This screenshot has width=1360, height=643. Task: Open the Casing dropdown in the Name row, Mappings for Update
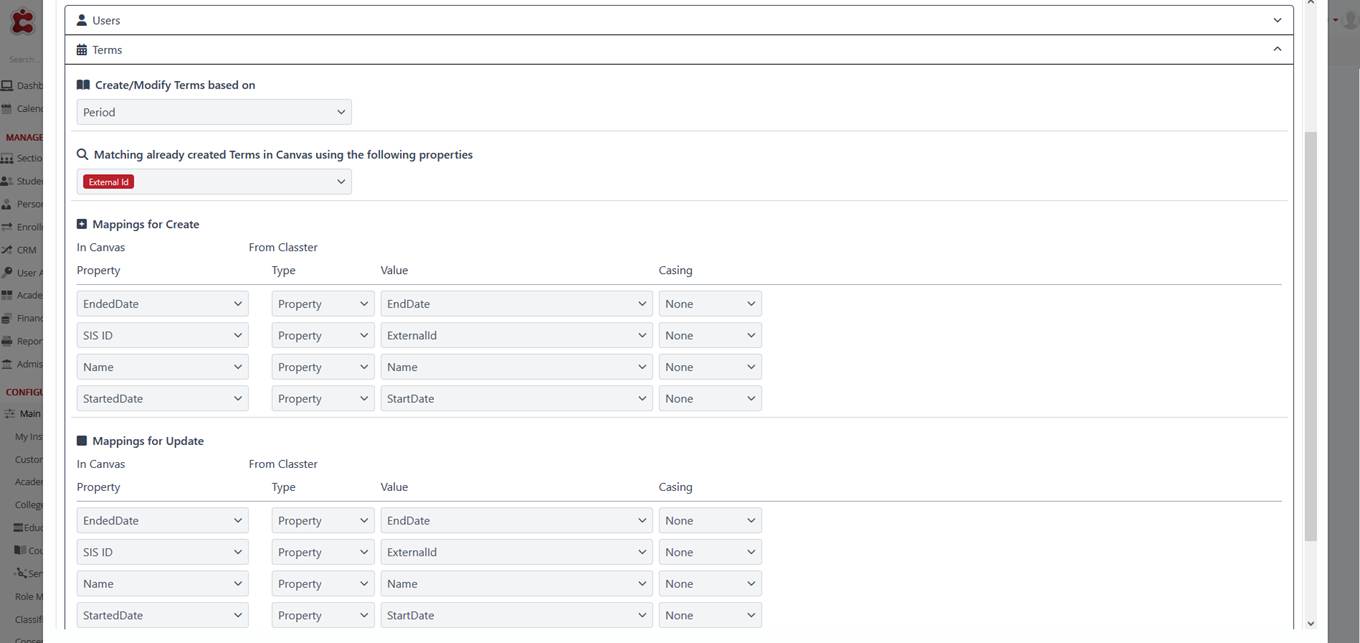coord(710,584)
